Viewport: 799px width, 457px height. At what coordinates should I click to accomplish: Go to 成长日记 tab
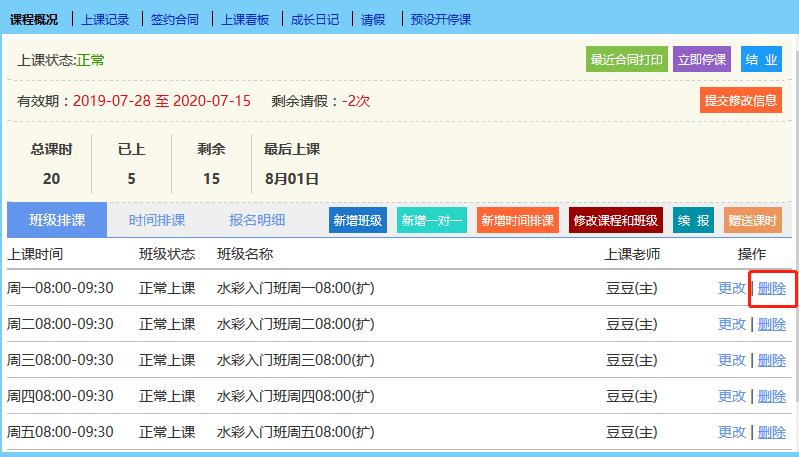coord(315,19)
